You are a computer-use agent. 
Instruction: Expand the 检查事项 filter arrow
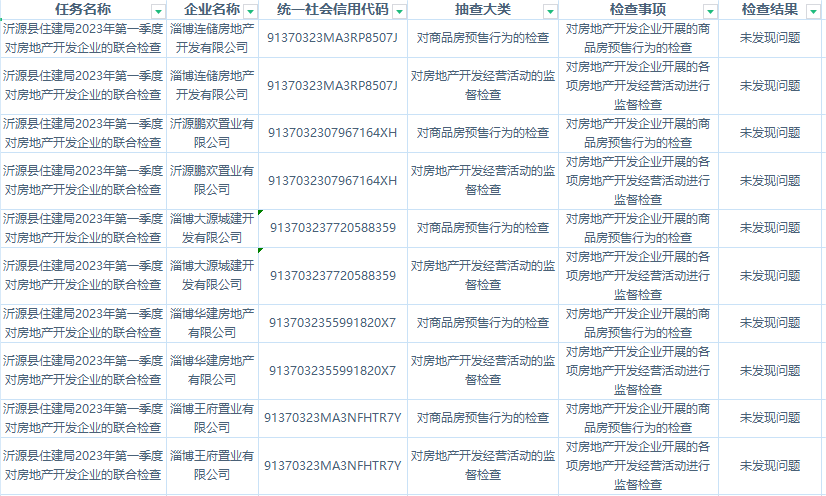710,11
